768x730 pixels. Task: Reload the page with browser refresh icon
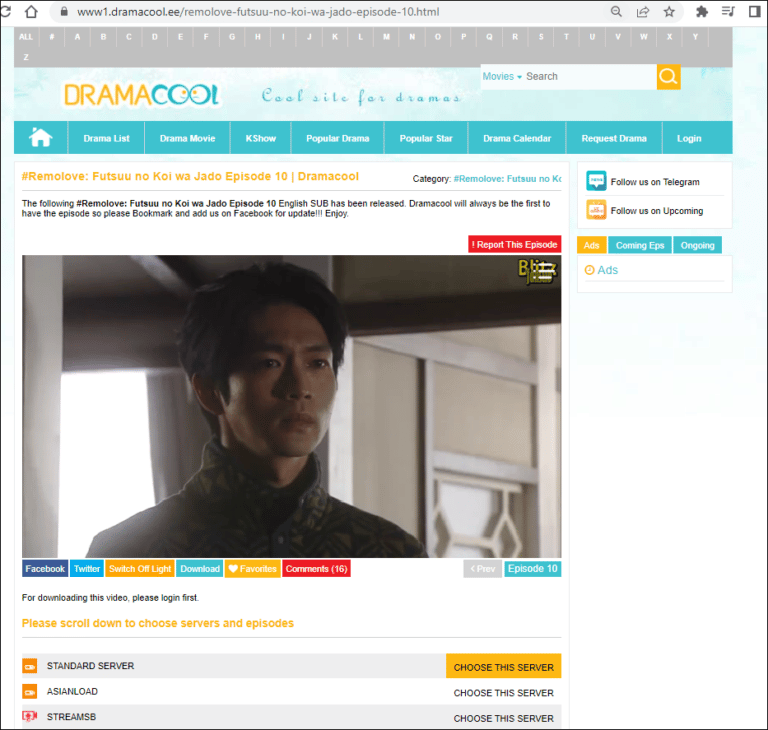5,11
